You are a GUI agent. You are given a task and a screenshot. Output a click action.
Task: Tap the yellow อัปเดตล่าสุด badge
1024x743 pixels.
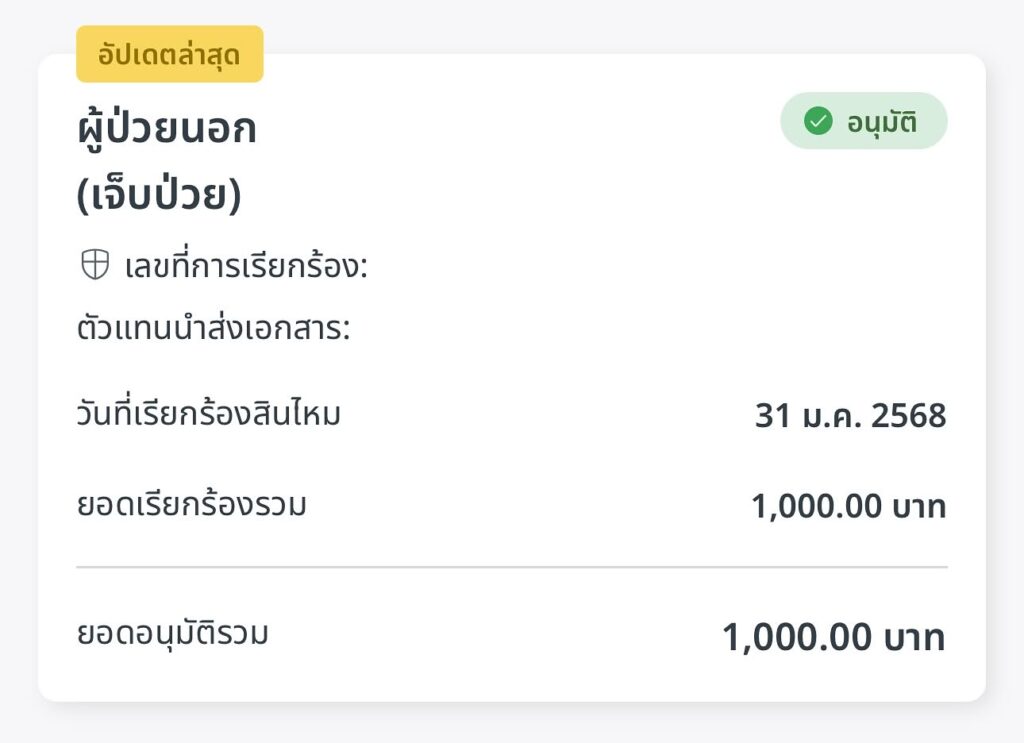(170, 54)
